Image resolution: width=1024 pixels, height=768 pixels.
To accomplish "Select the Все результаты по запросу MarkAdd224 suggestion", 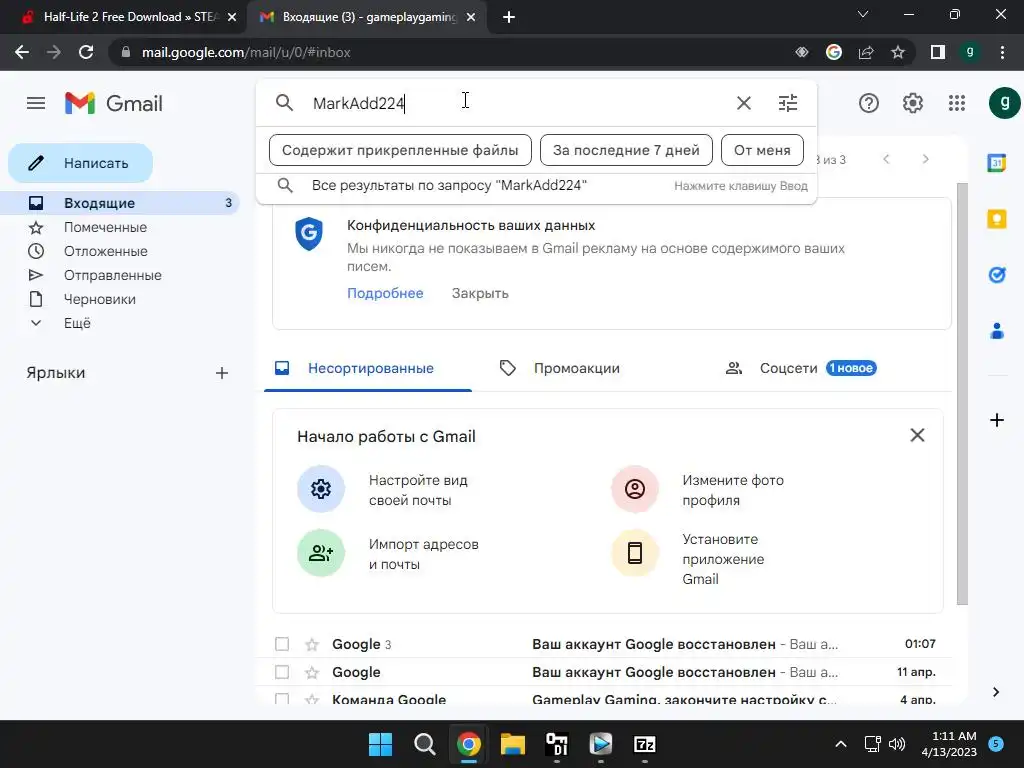I will pyautogui.click(x=536, y=185).
